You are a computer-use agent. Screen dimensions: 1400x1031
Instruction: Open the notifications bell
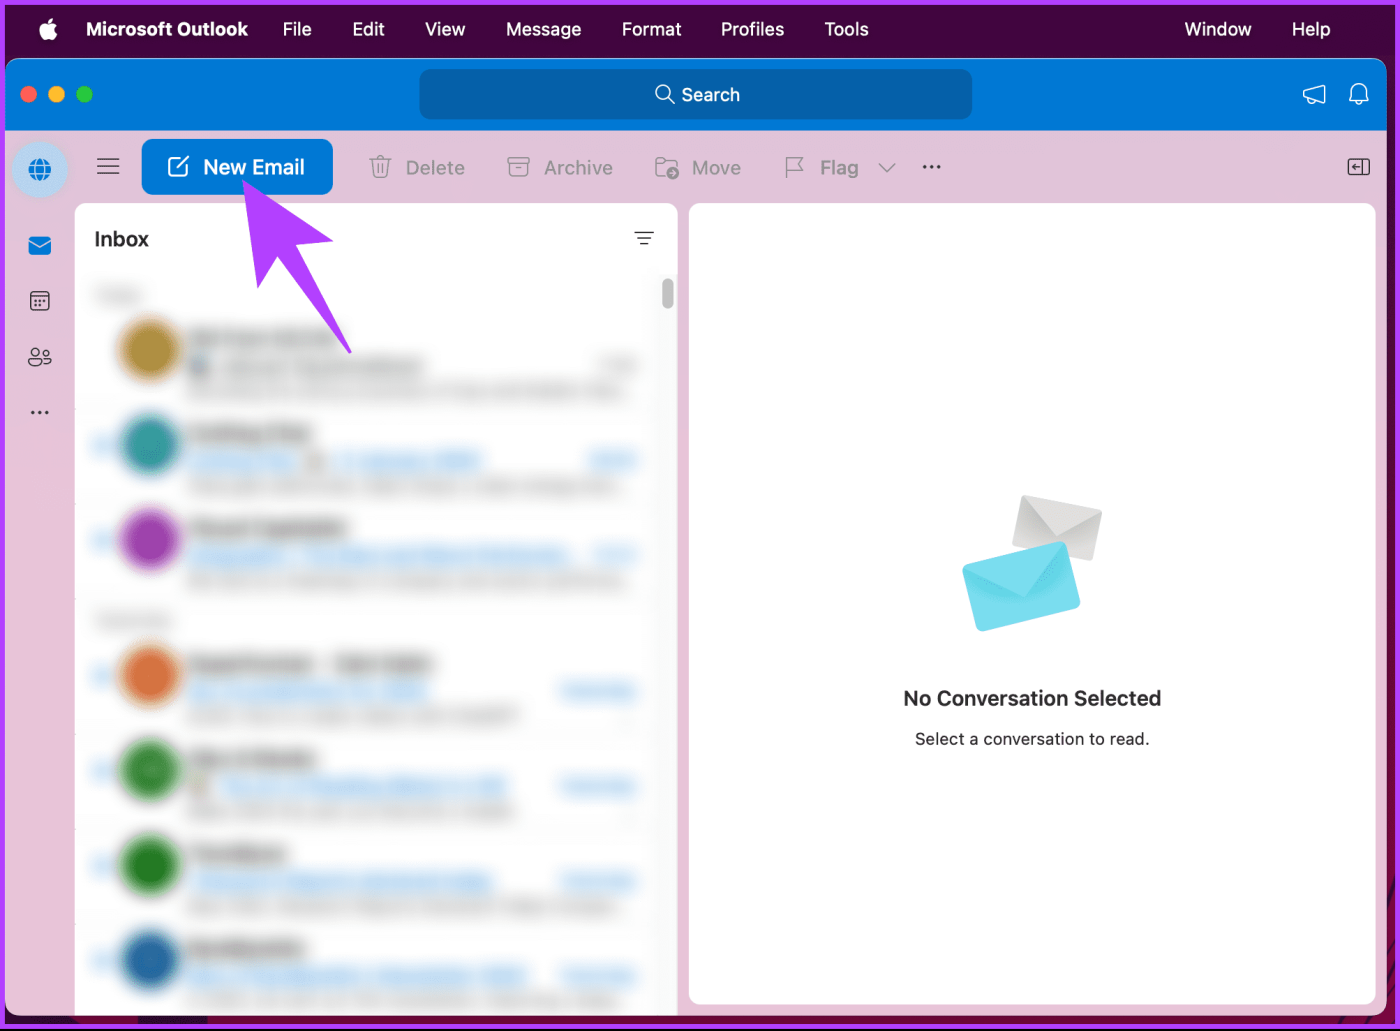[x=1359, y=94]
